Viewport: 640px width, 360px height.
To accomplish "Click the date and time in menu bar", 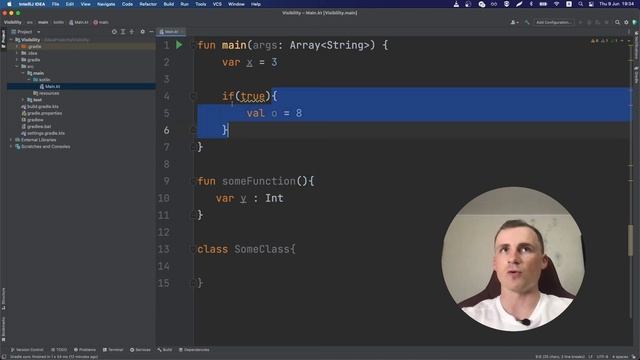I will pyautogui.click(x=616, y=4).
